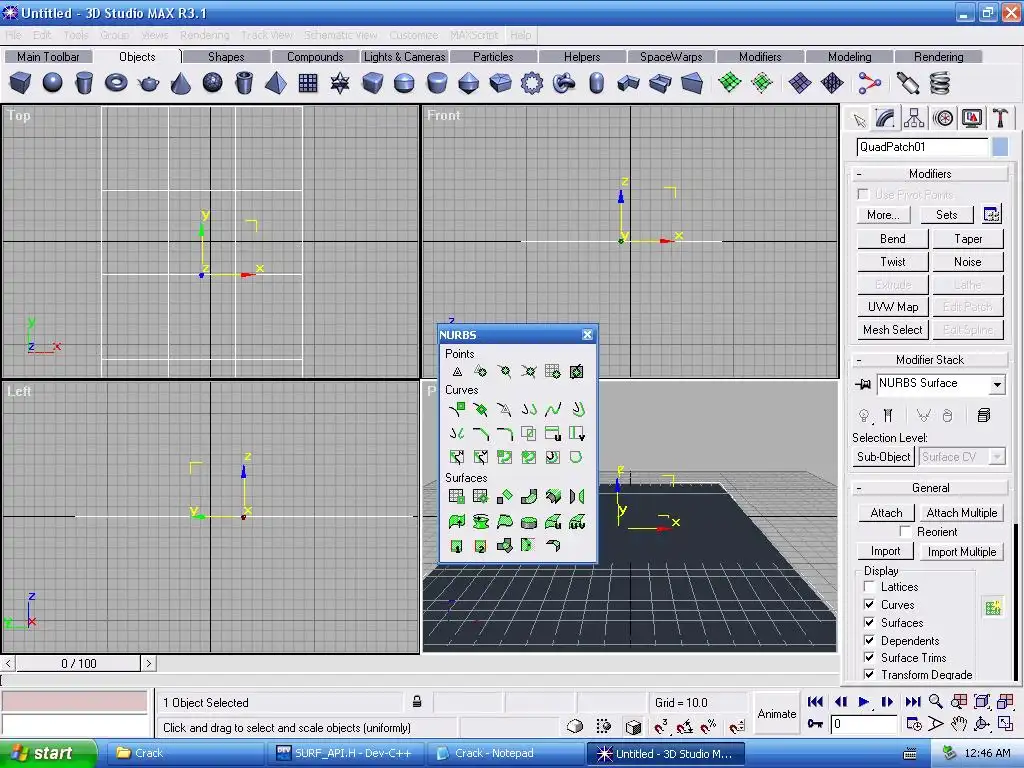Open the Create command panel arrow tab
This screenshot has width=1024, height=768.
pyautogui.click(x=859, y=120)
